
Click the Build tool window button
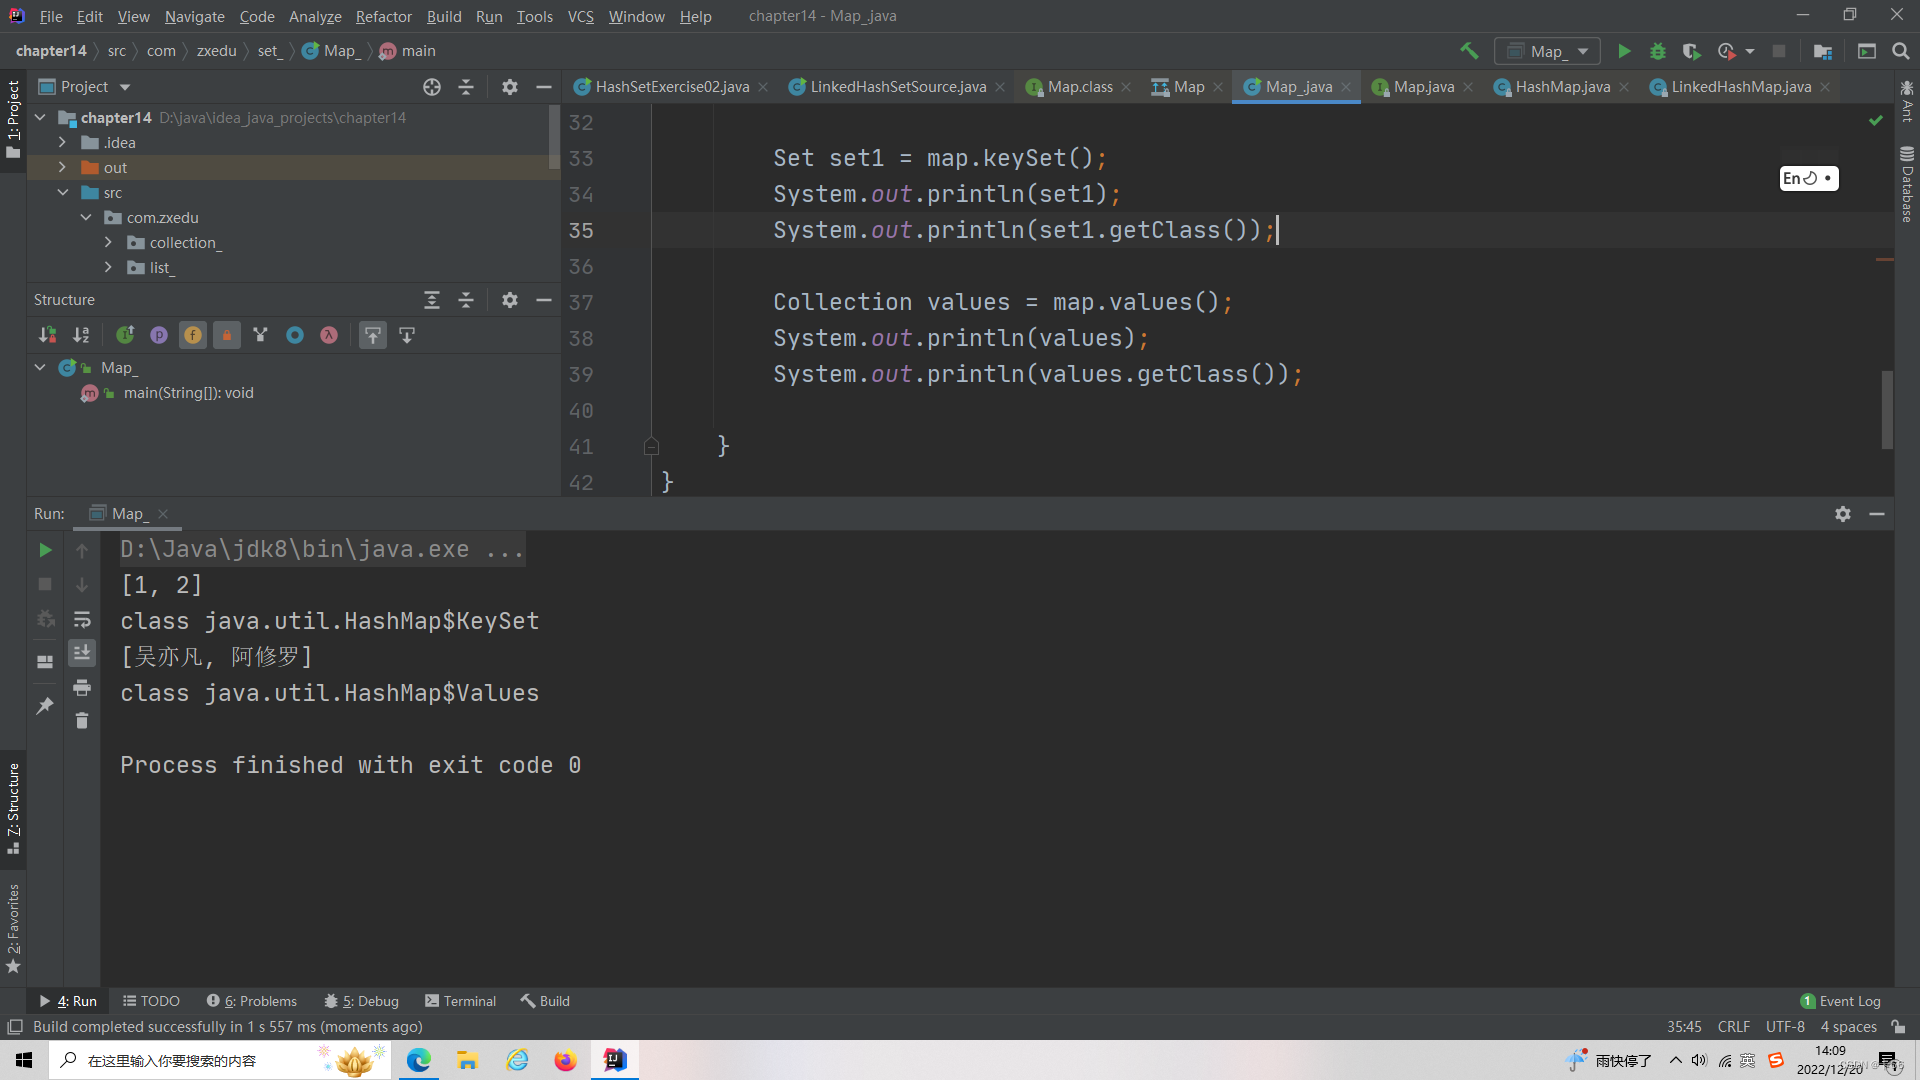tap(545, 1001)
